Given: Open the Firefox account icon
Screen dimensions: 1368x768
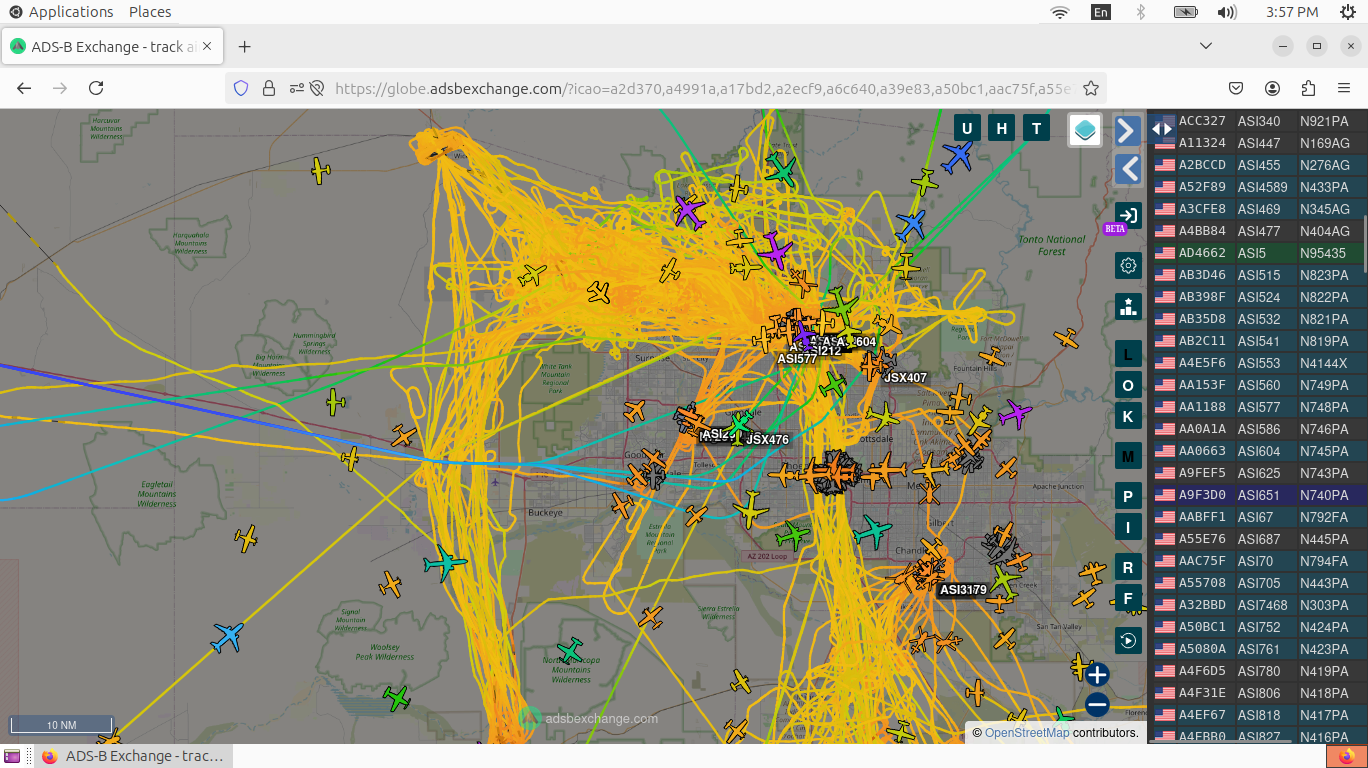Looking at the screenshot, I should 1273,88.
